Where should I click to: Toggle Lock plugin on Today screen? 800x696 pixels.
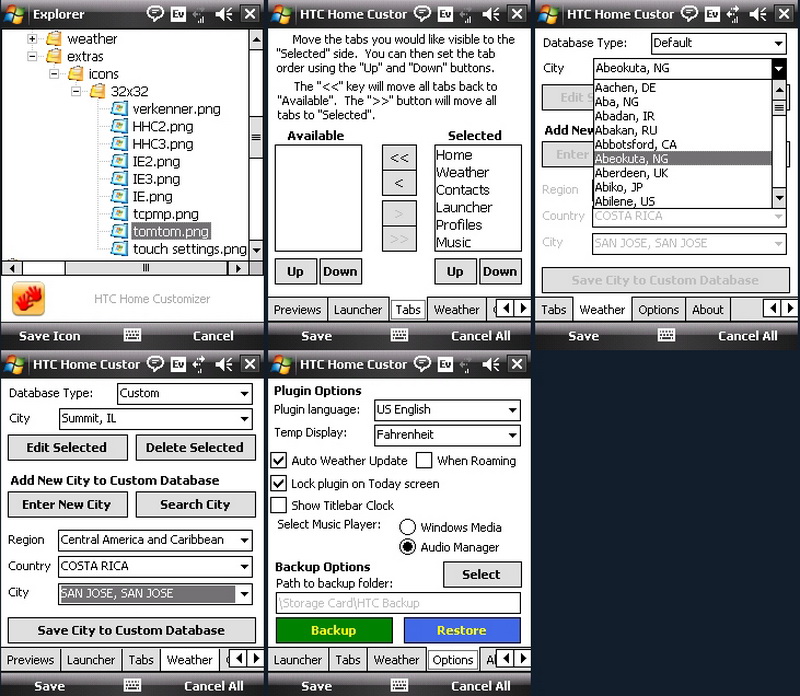pos(279,483)
